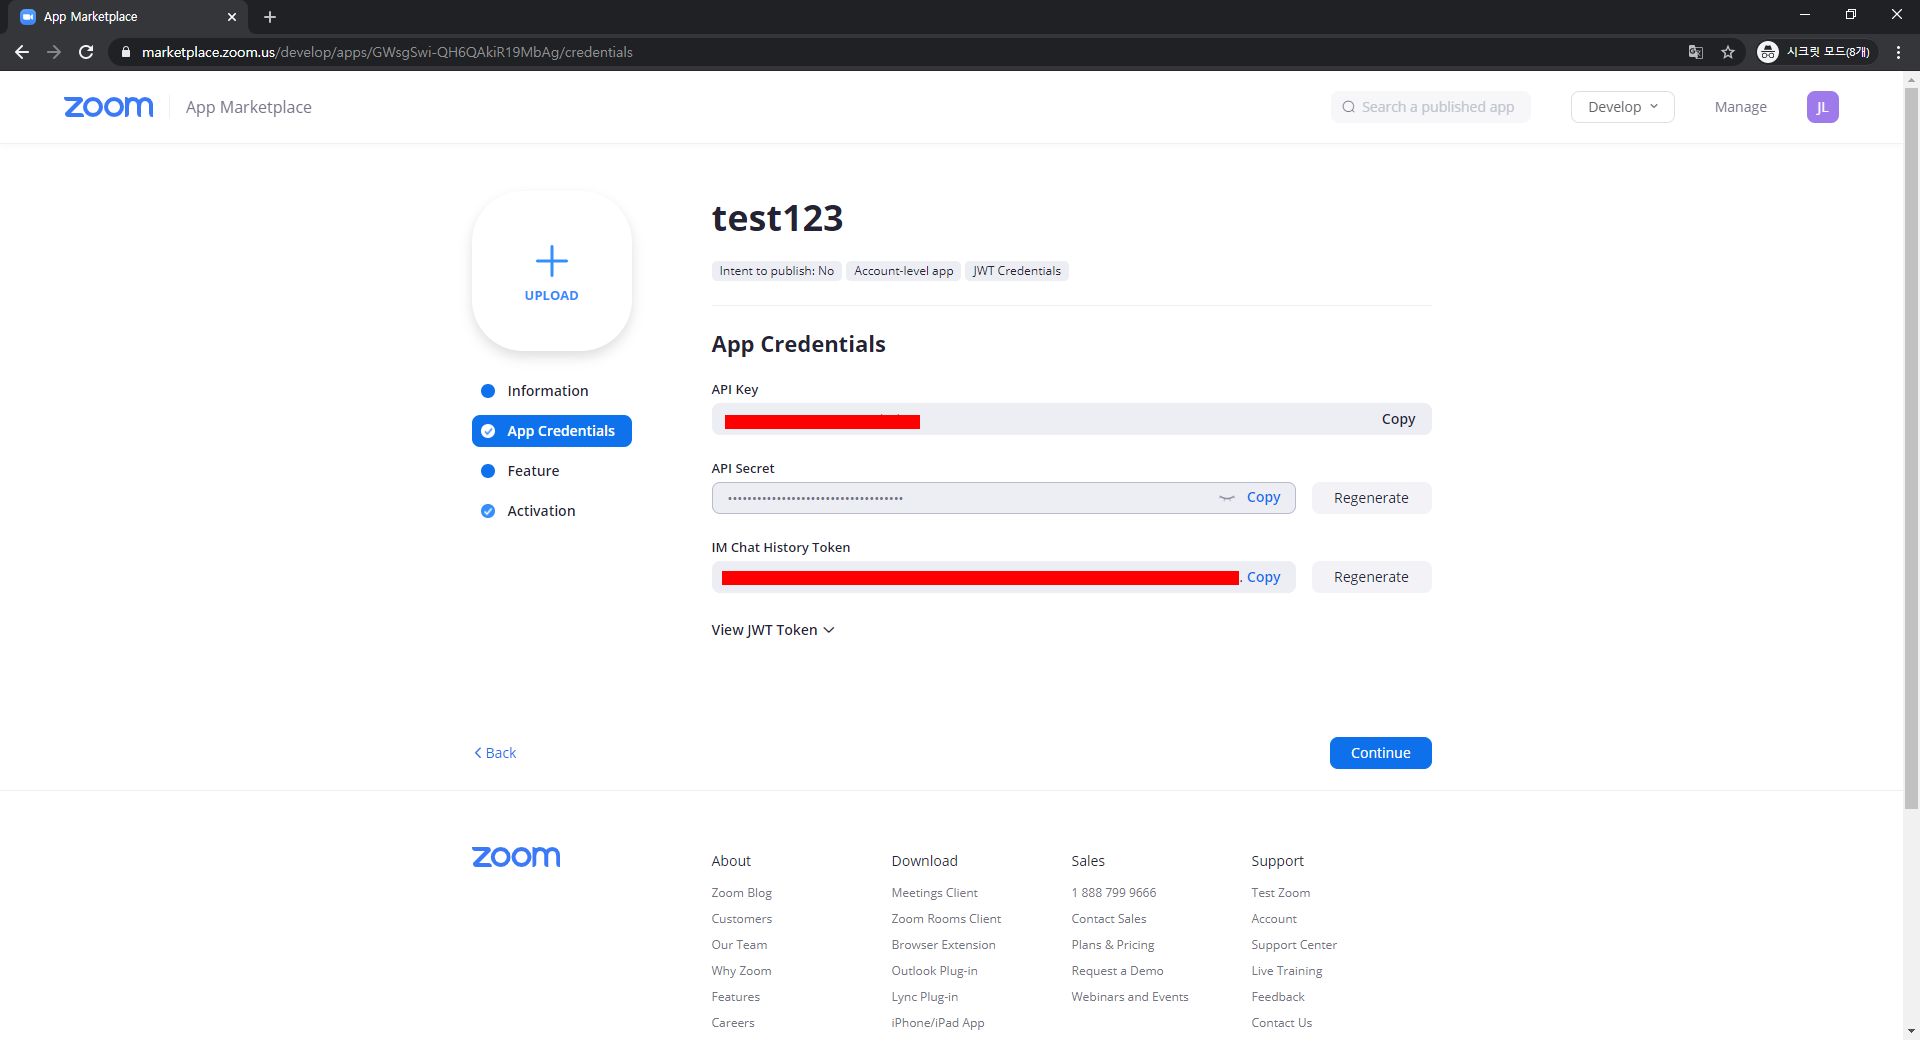Open Request a Demo link
The image size is (1920, 1040).
pos(1117,971)
